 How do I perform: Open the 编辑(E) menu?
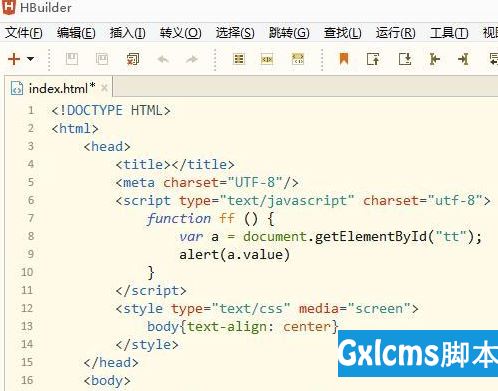click(76, 33)
